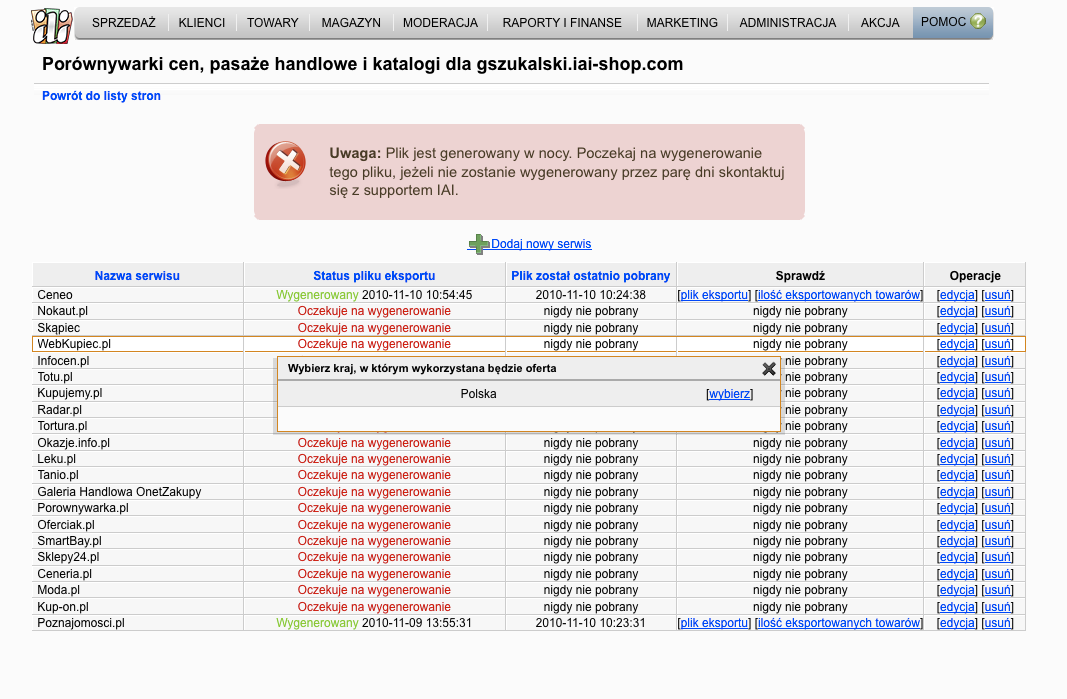Edit the Skąpiec service
This screenshot has width=1067, height=699.
(957, 327)
